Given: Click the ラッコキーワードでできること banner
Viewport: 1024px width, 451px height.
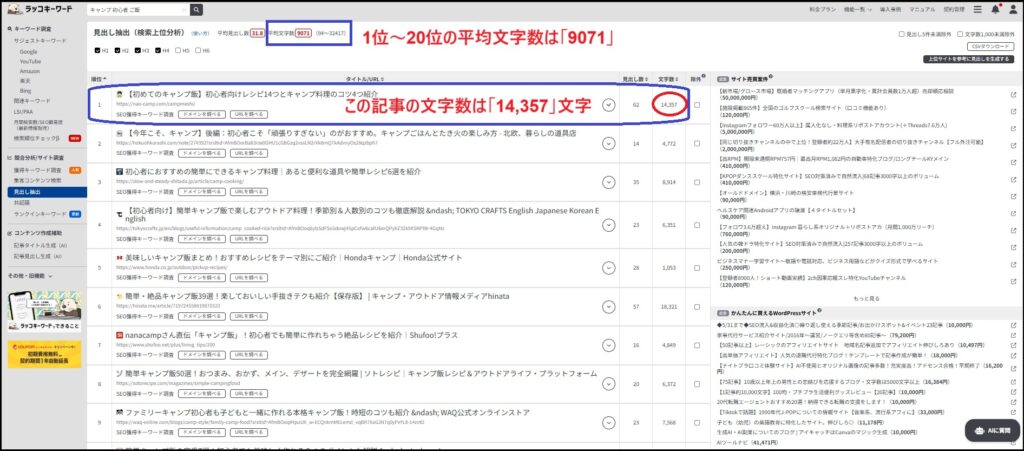Looking at the screenshot, I should (44, 311).
